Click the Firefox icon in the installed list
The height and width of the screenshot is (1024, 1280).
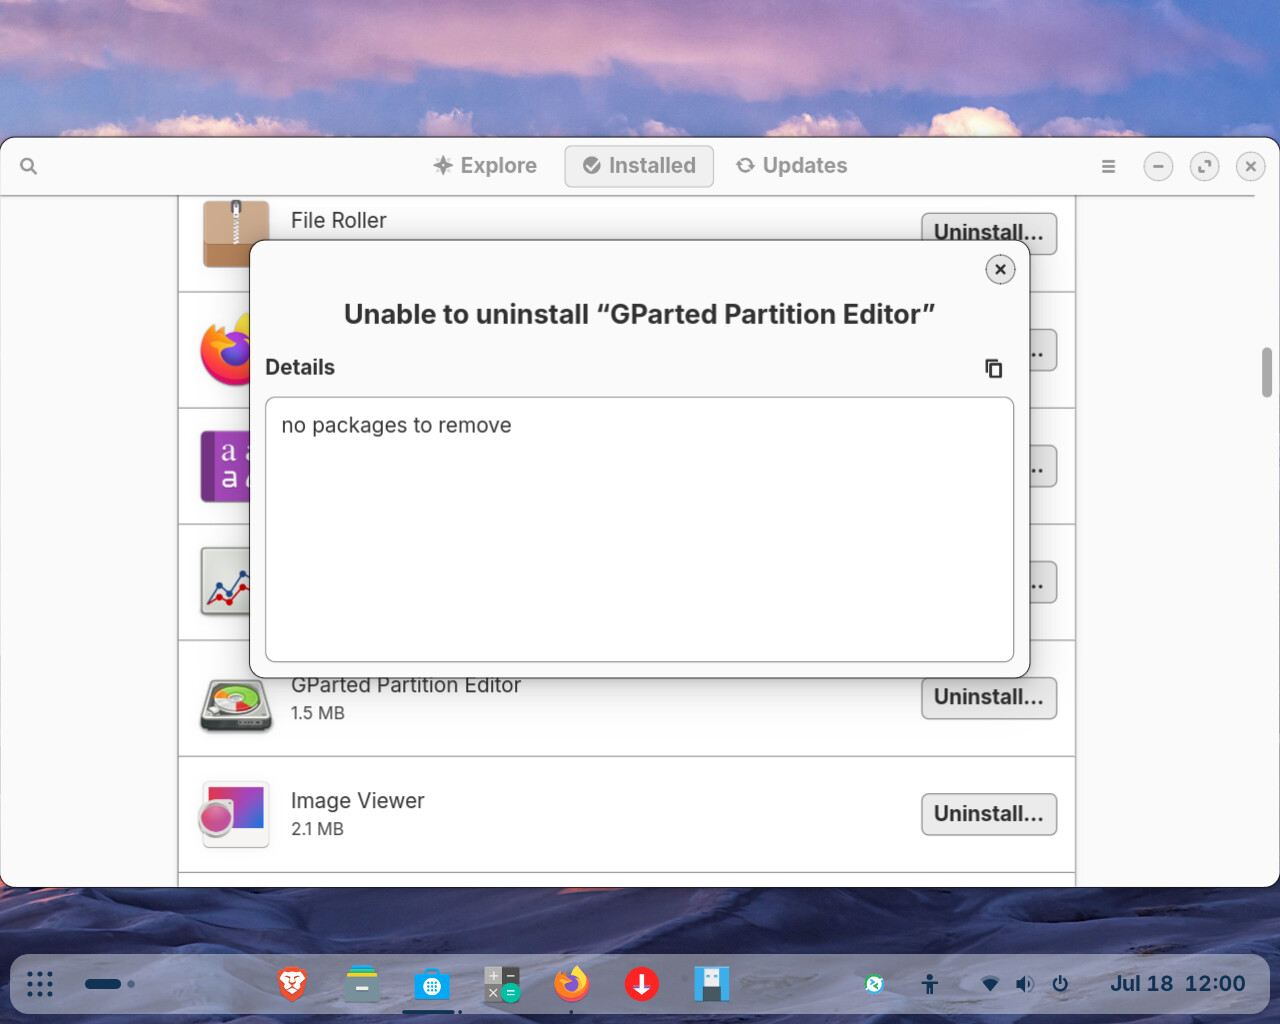(x=226, y=350)
